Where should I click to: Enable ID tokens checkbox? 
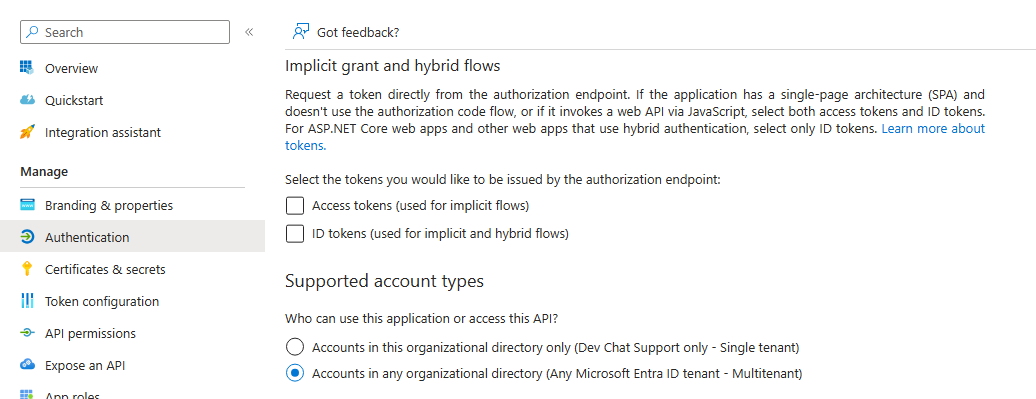295,233
